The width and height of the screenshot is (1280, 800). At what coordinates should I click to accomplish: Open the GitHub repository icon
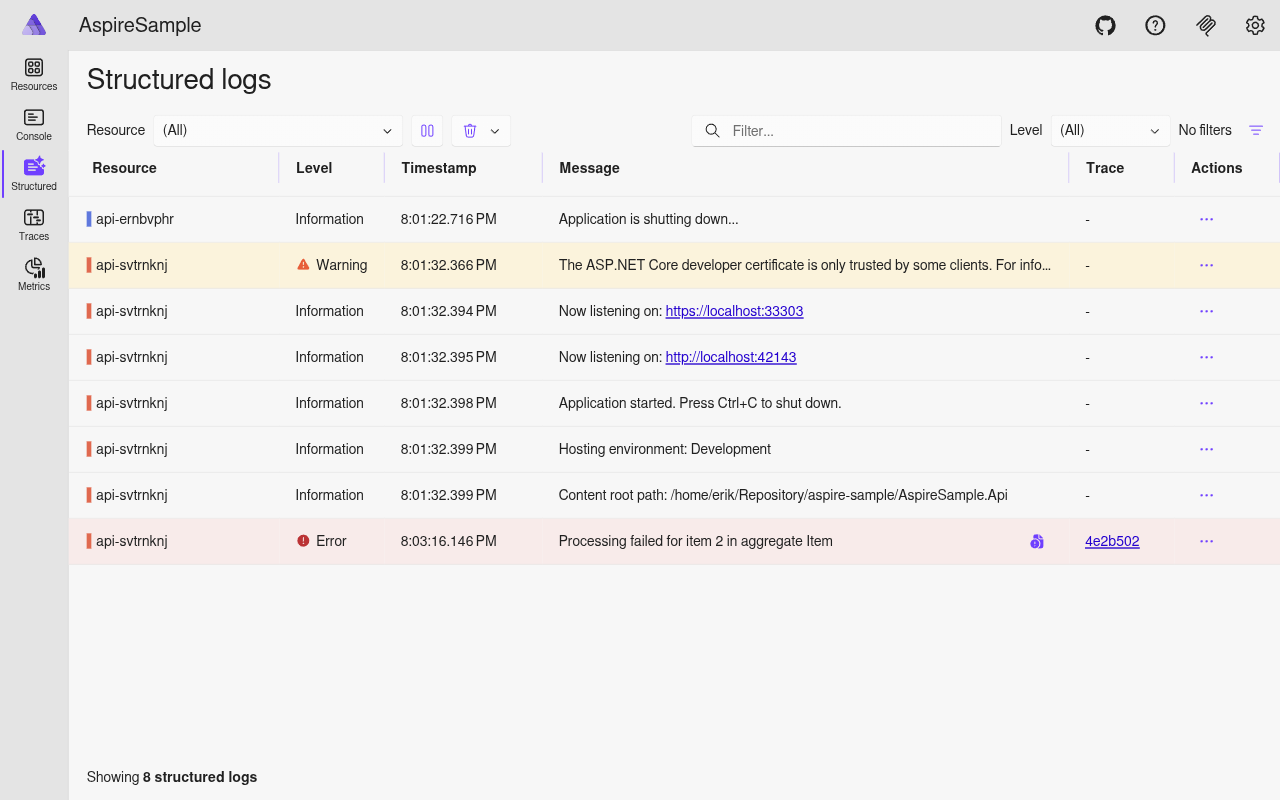(x=1105, y=25)
